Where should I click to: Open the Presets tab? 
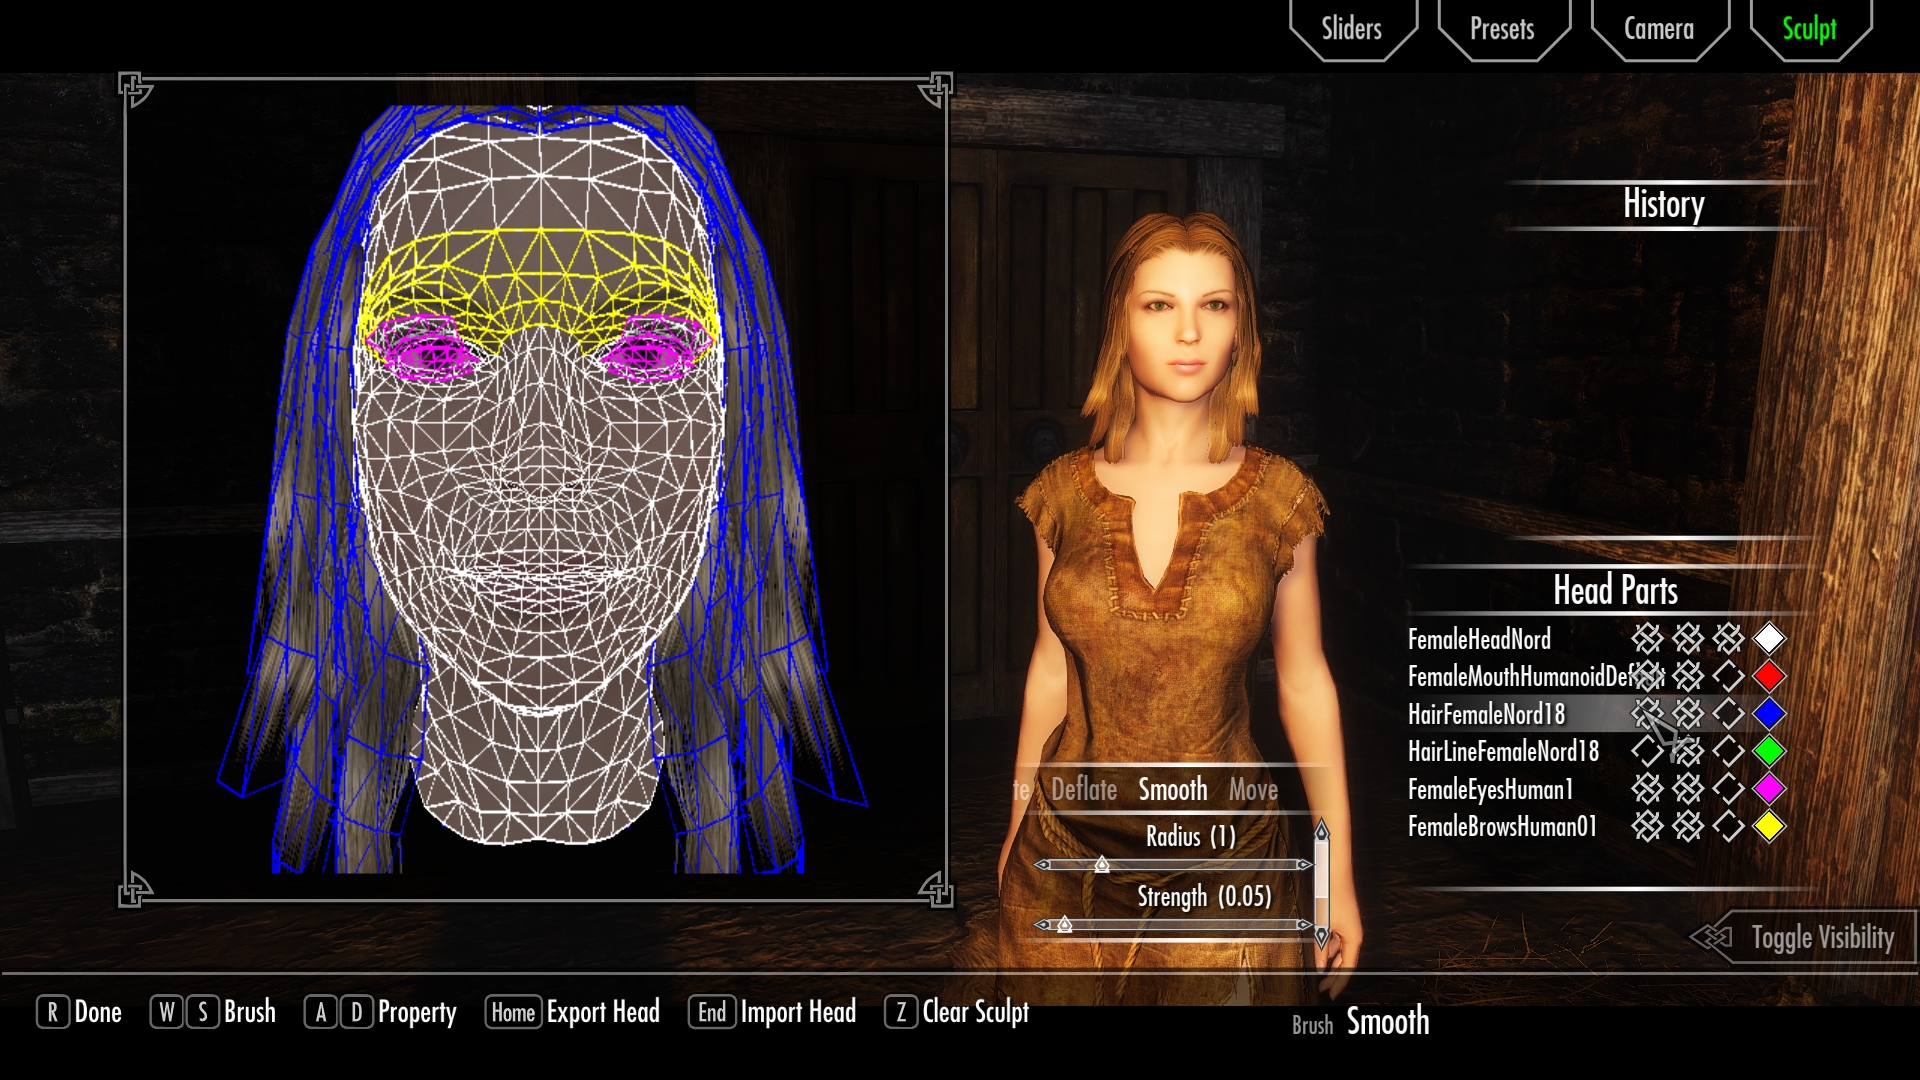pos(1502,29)
